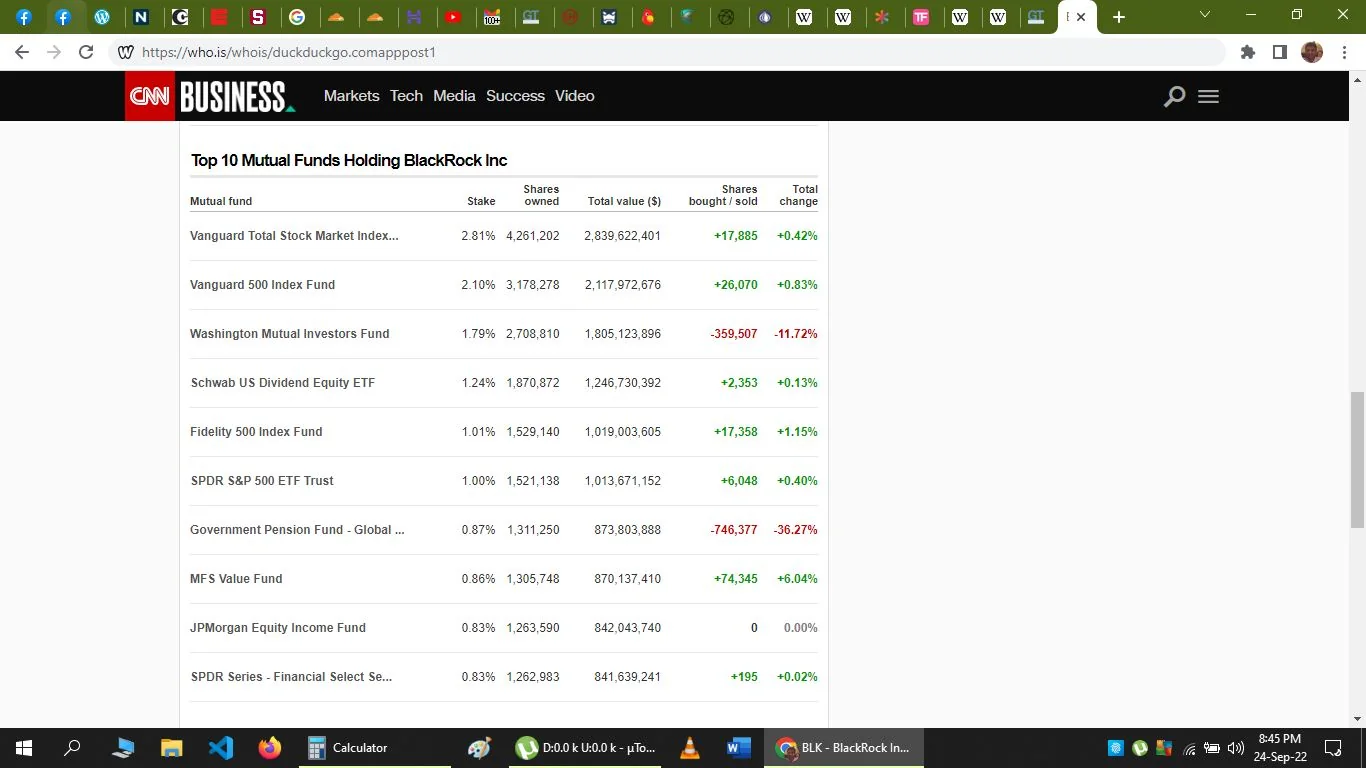Select JPMorgan Equity Income Fund name
The height and width of the screenshot is (768, 1366).
[x=278, y=628]
